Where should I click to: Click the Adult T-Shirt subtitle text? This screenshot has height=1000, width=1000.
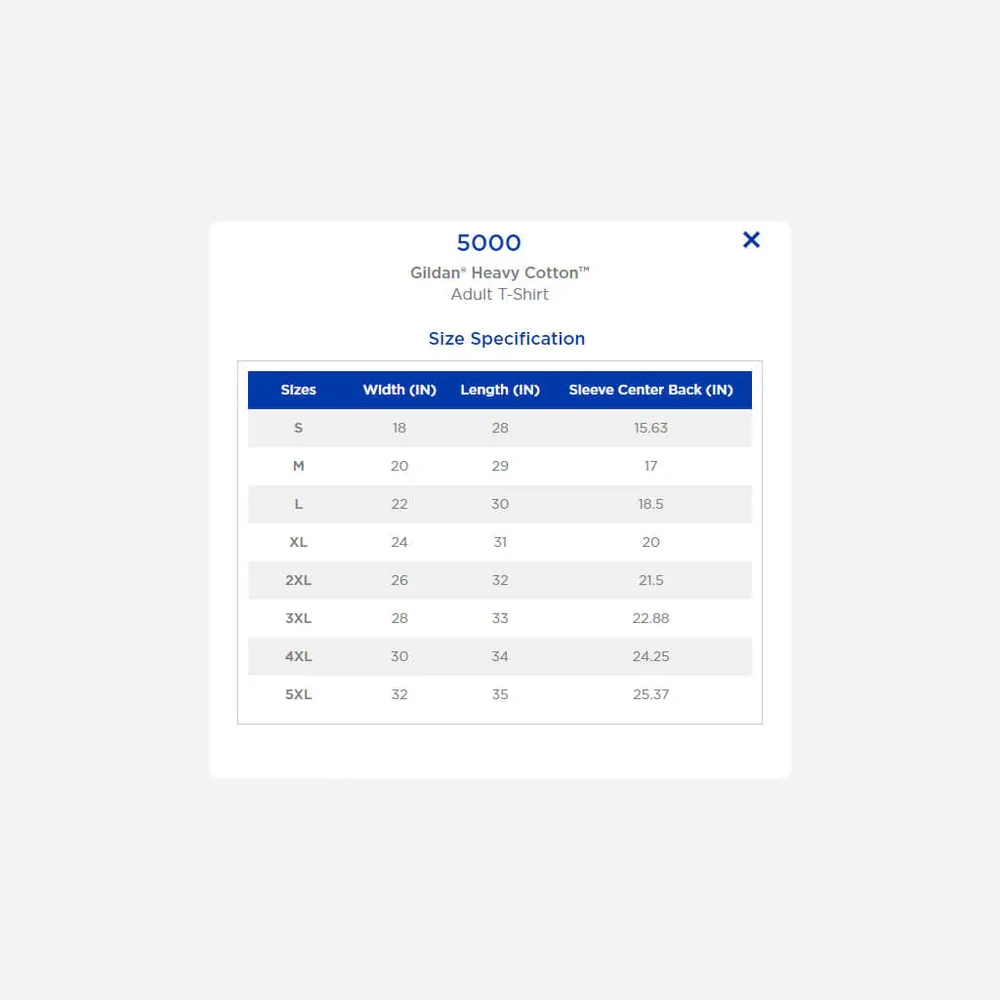[x=500, y=294]
